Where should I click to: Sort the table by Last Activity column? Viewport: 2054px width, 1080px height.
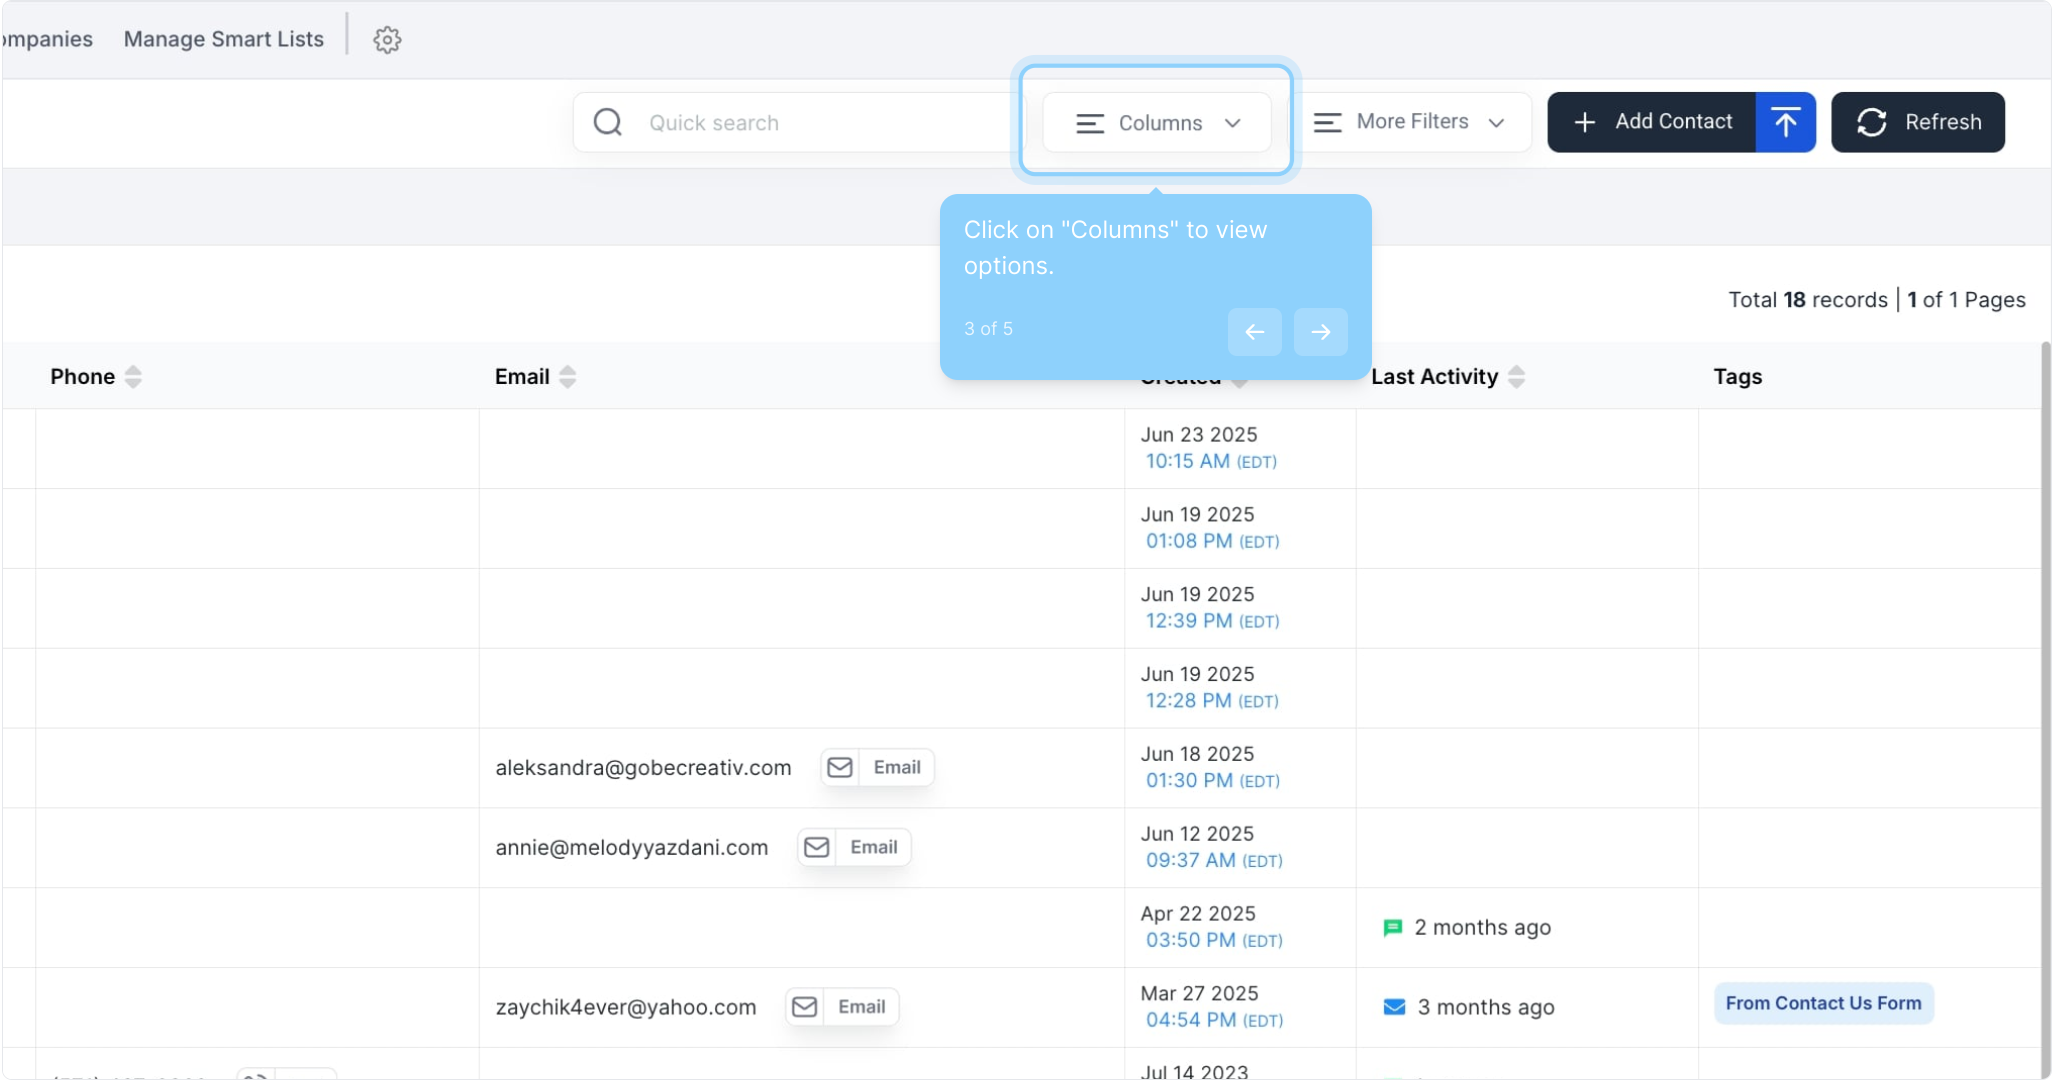[1516, 377]
